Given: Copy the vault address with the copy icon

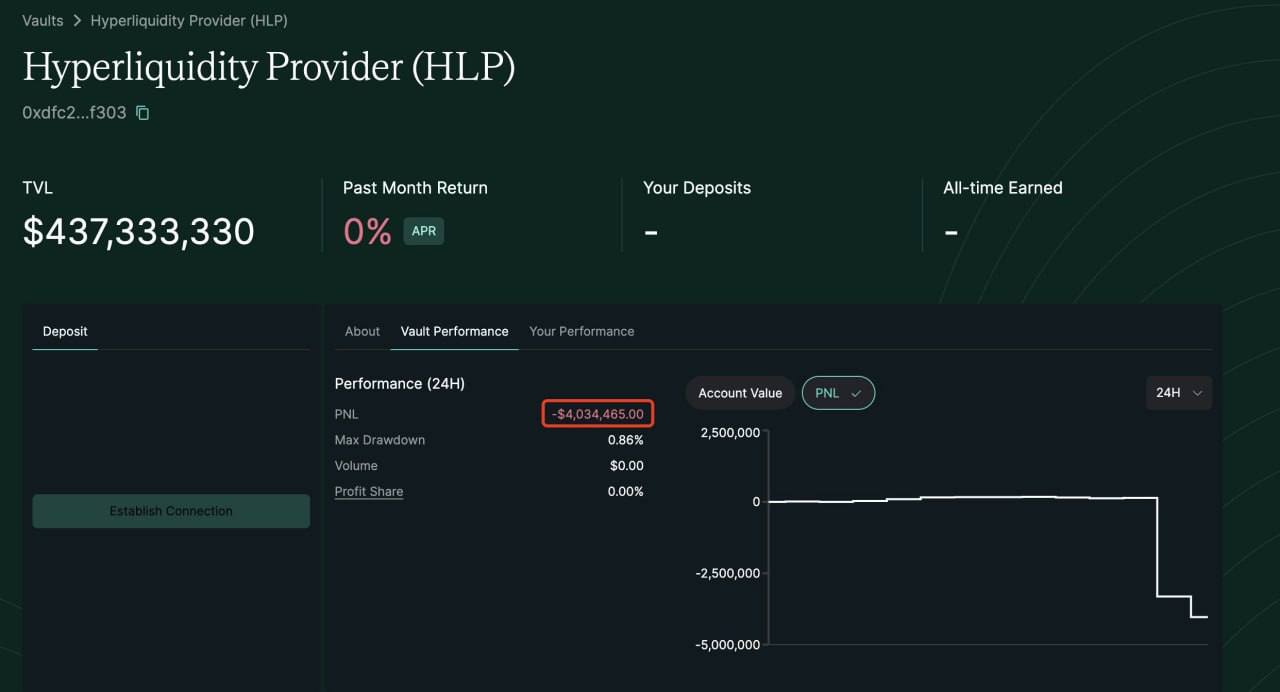Looking at the screenshot, I should click(143, 113).
